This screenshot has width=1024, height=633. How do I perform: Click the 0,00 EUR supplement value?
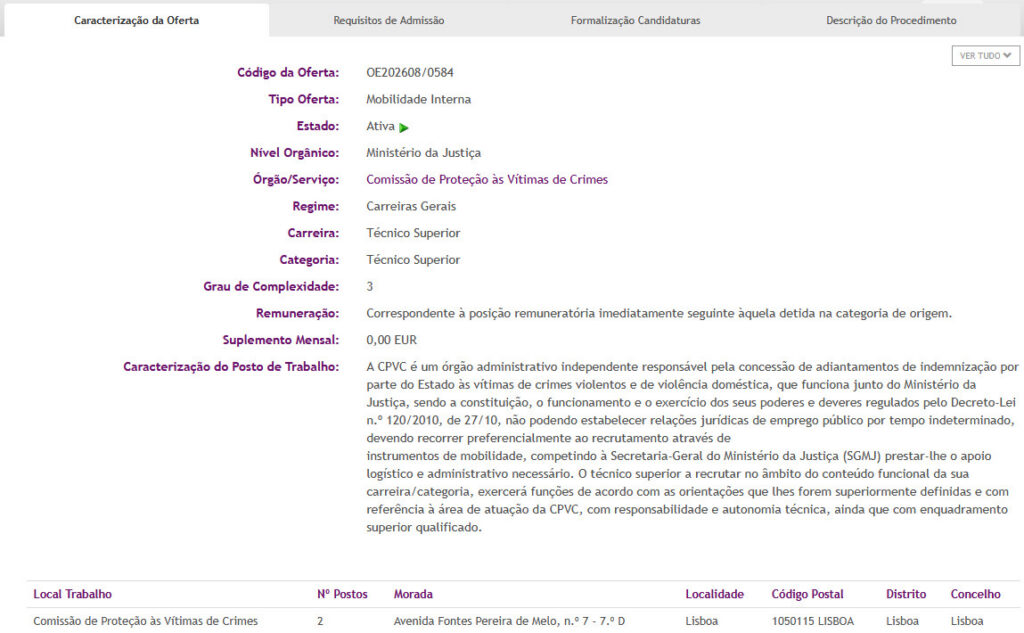point(391,340)
